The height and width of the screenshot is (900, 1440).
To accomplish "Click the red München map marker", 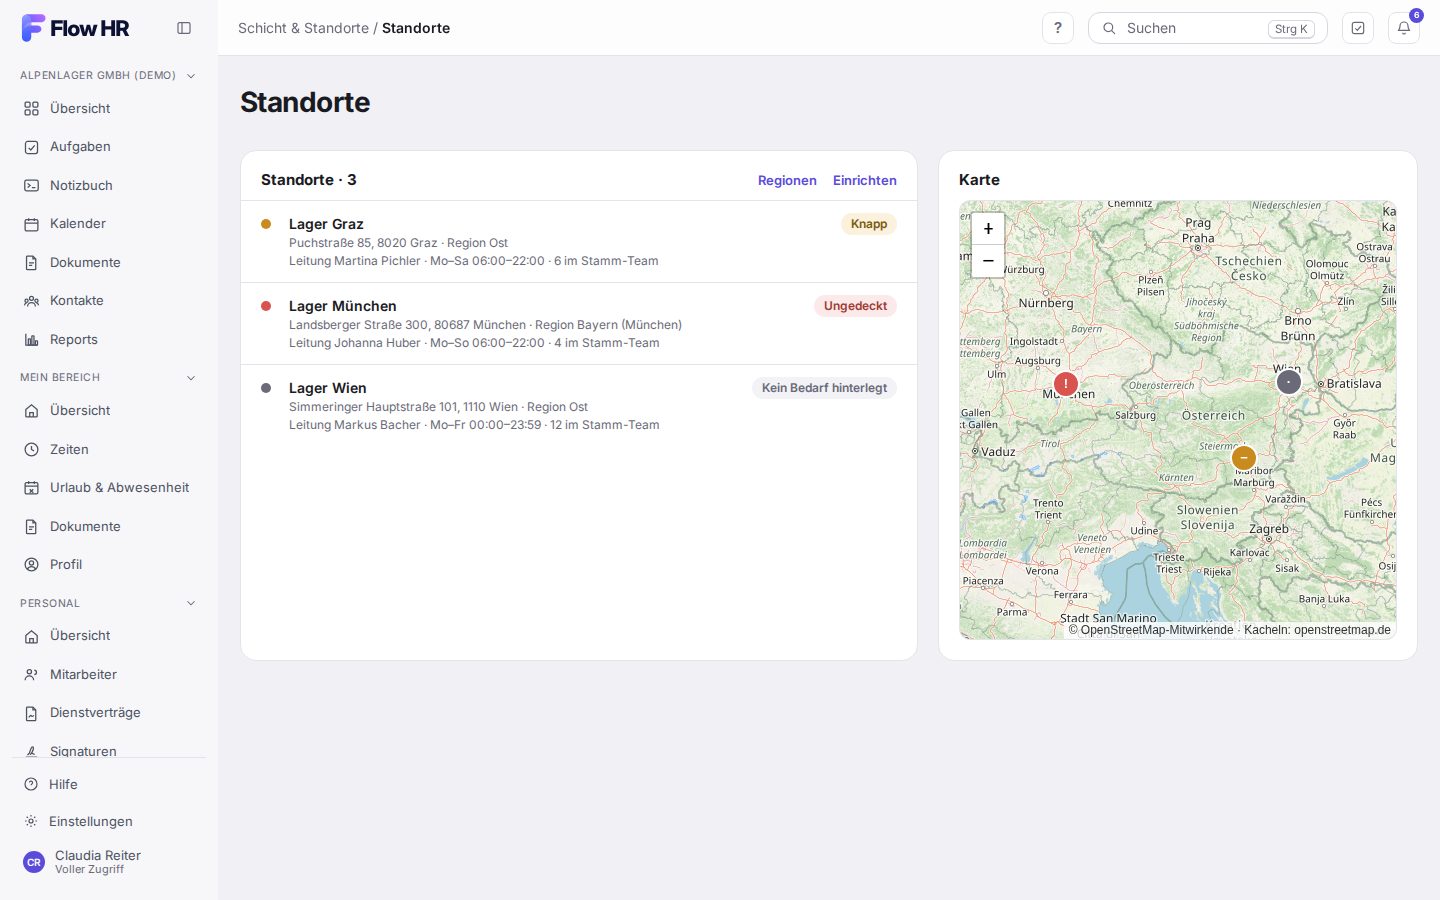I will [1066, 384].
